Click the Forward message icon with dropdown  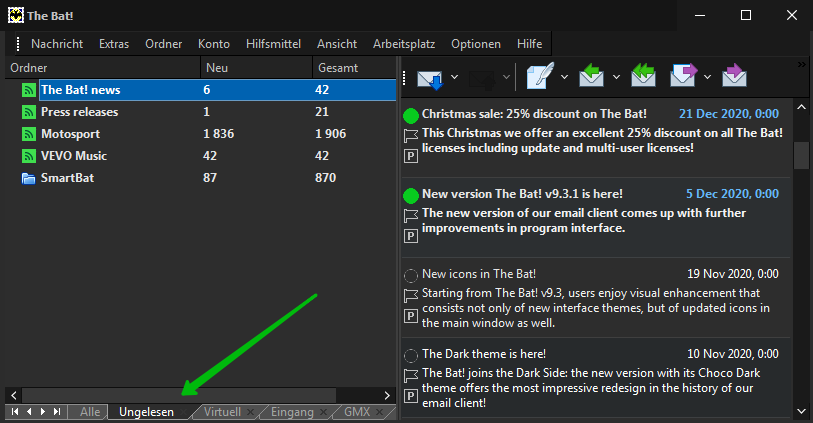click(x=683, y=76)
